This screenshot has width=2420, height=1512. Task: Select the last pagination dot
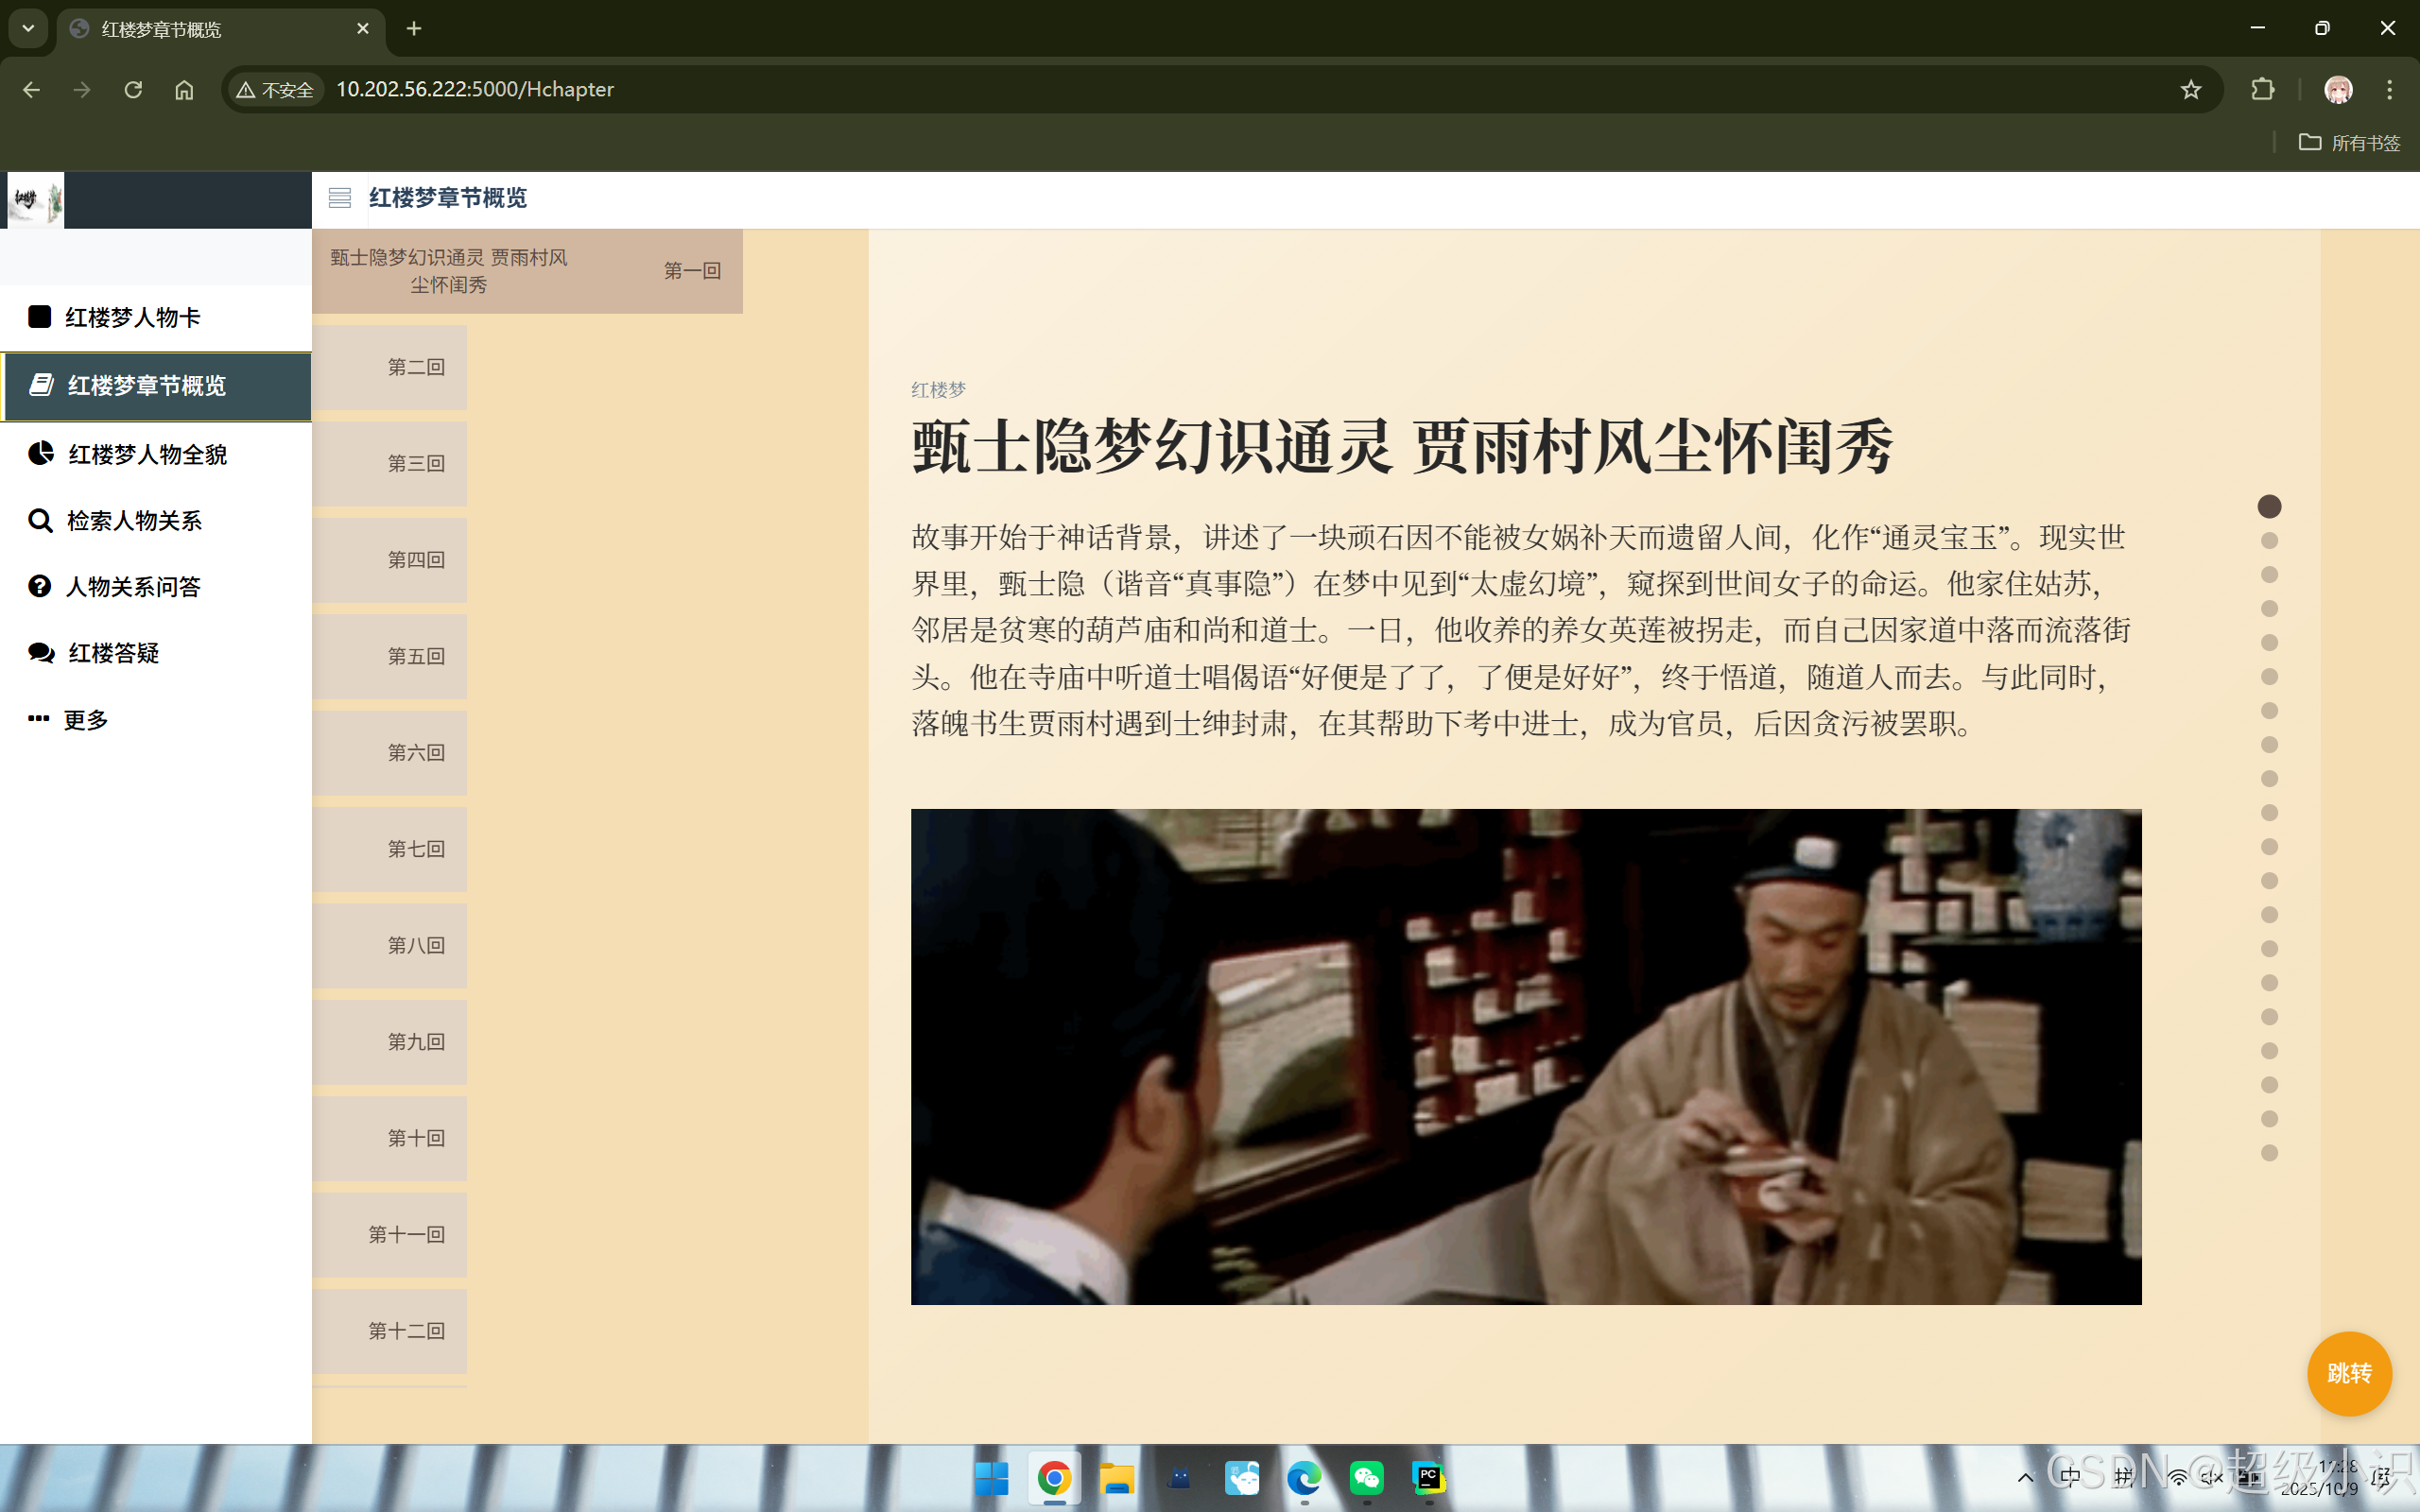[x=2269, y=1153]
